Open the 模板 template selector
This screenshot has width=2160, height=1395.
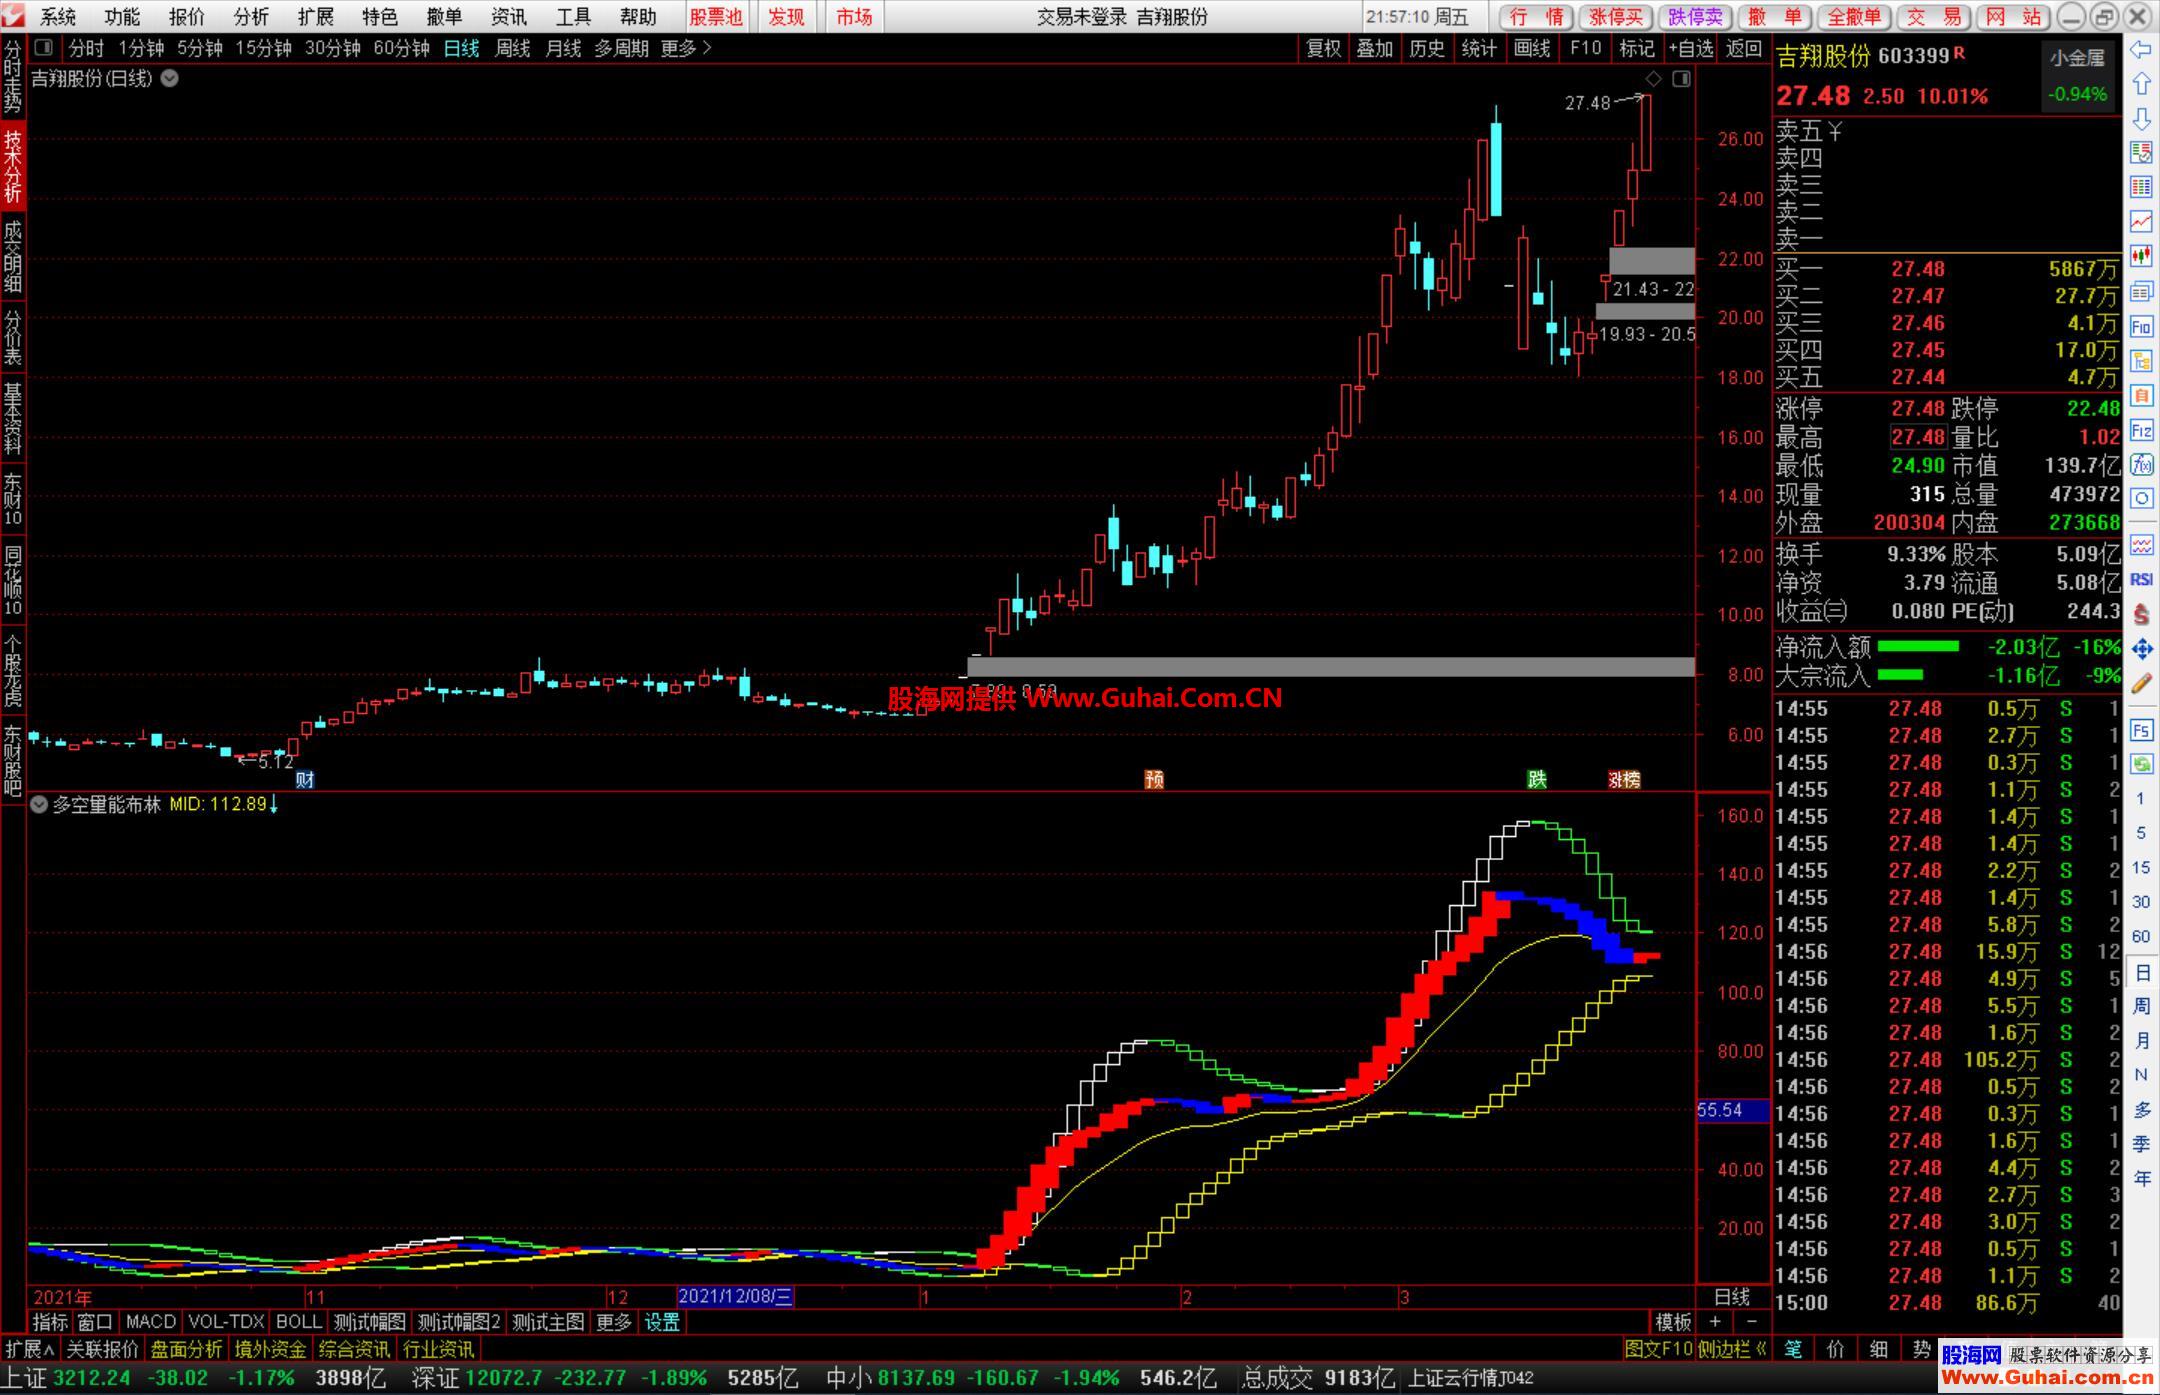(1673, 1322)
